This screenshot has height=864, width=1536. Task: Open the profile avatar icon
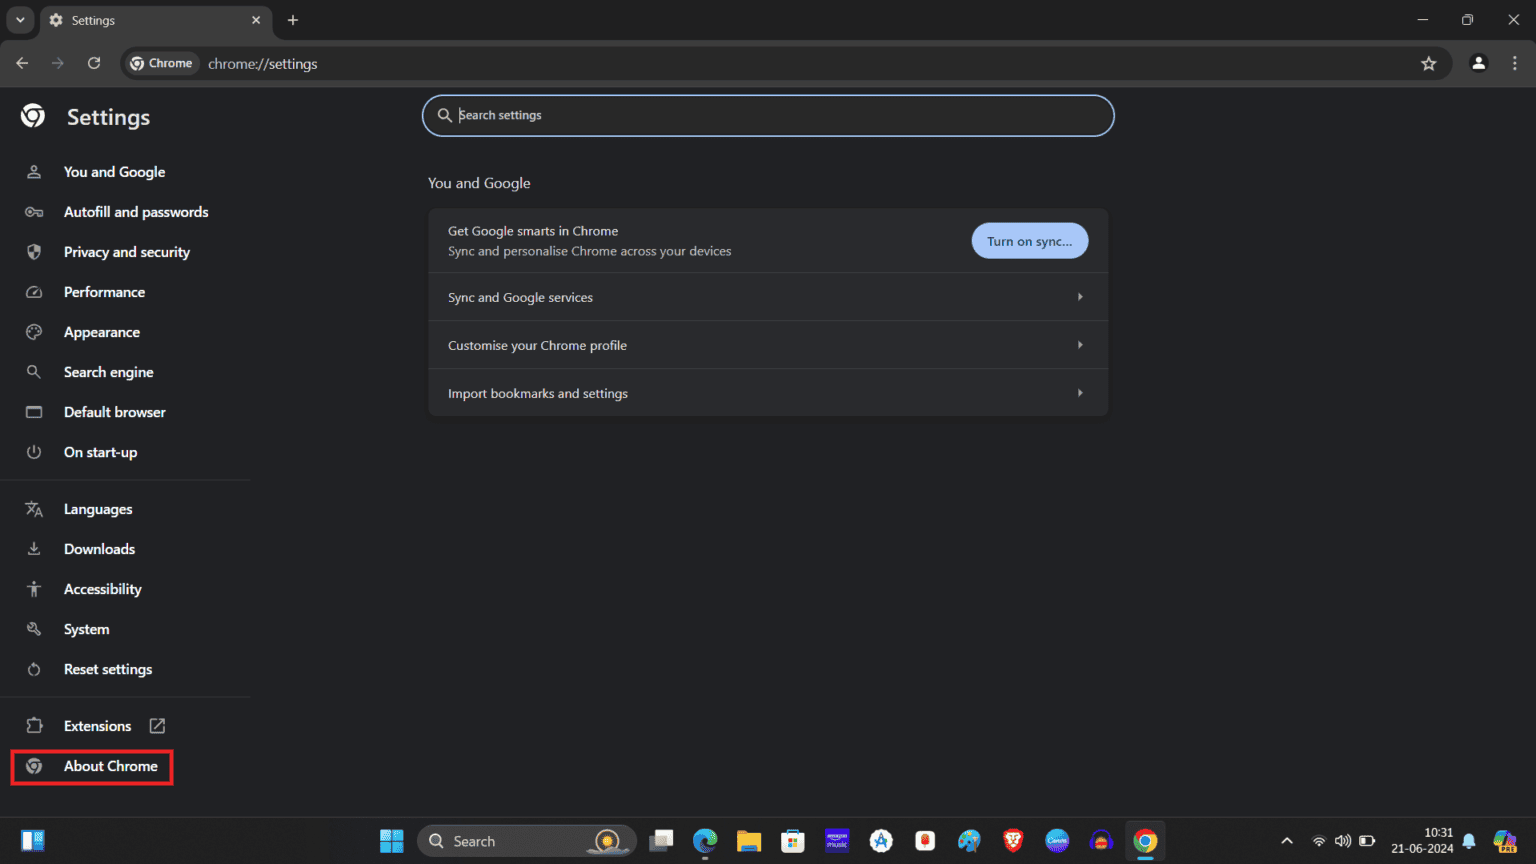[1478, 64]
